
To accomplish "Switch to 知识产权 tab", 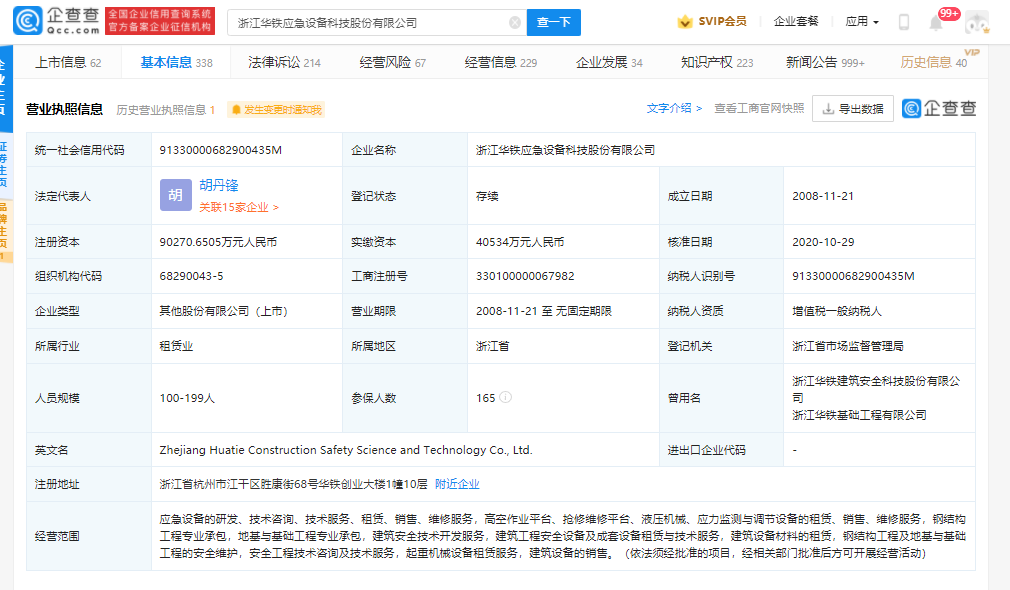I will point(717,62).
